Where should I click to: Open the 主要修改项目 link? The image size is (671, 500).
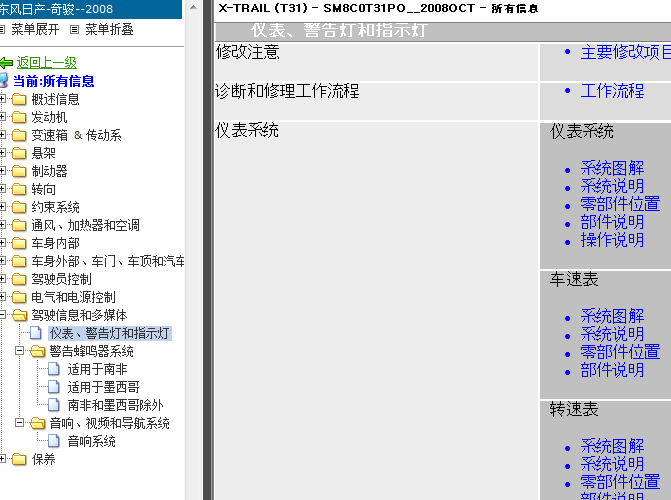(625, 52)
